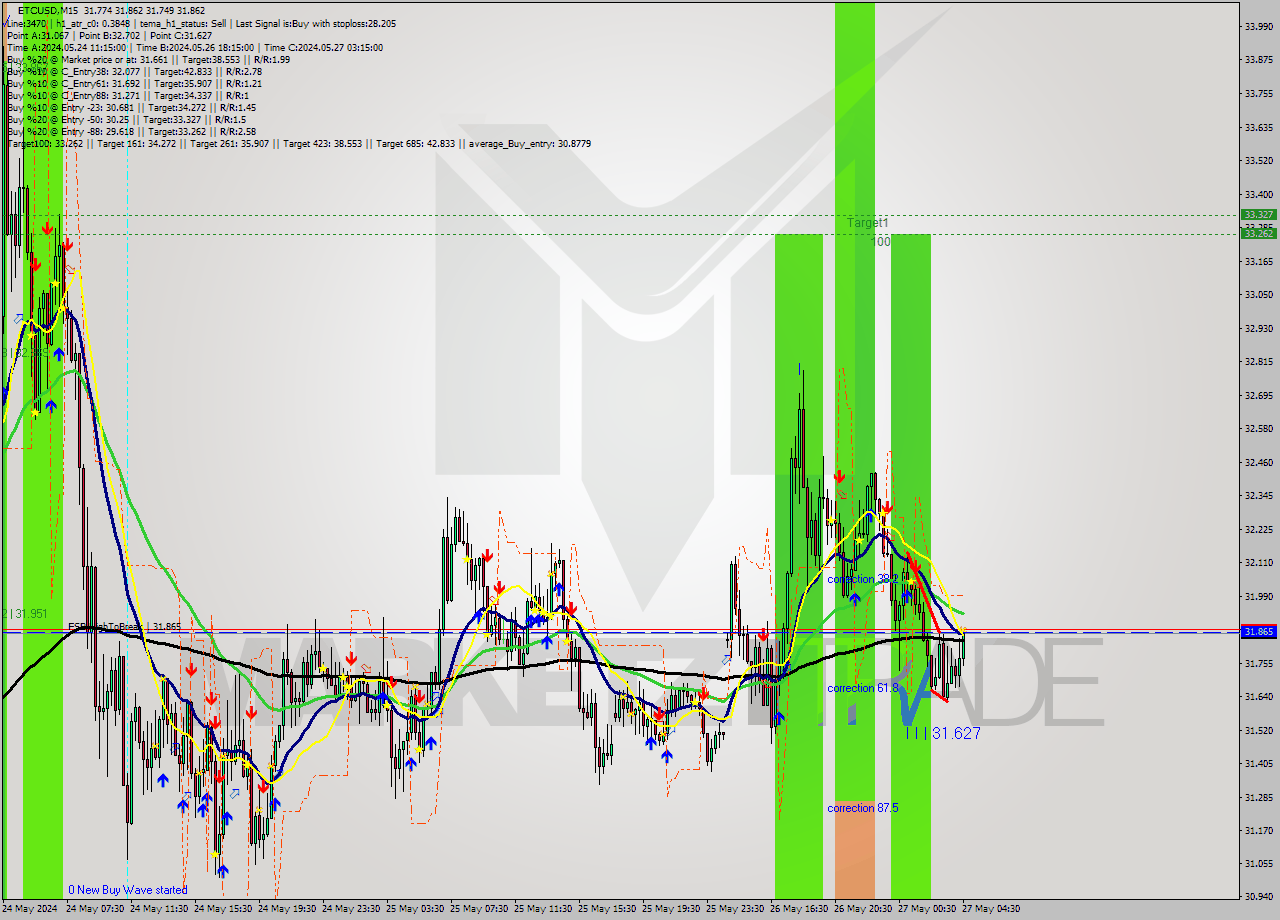Select the 'C_Entry61: 31.692' line
The image size is (1280, 920).
point(134,83)
